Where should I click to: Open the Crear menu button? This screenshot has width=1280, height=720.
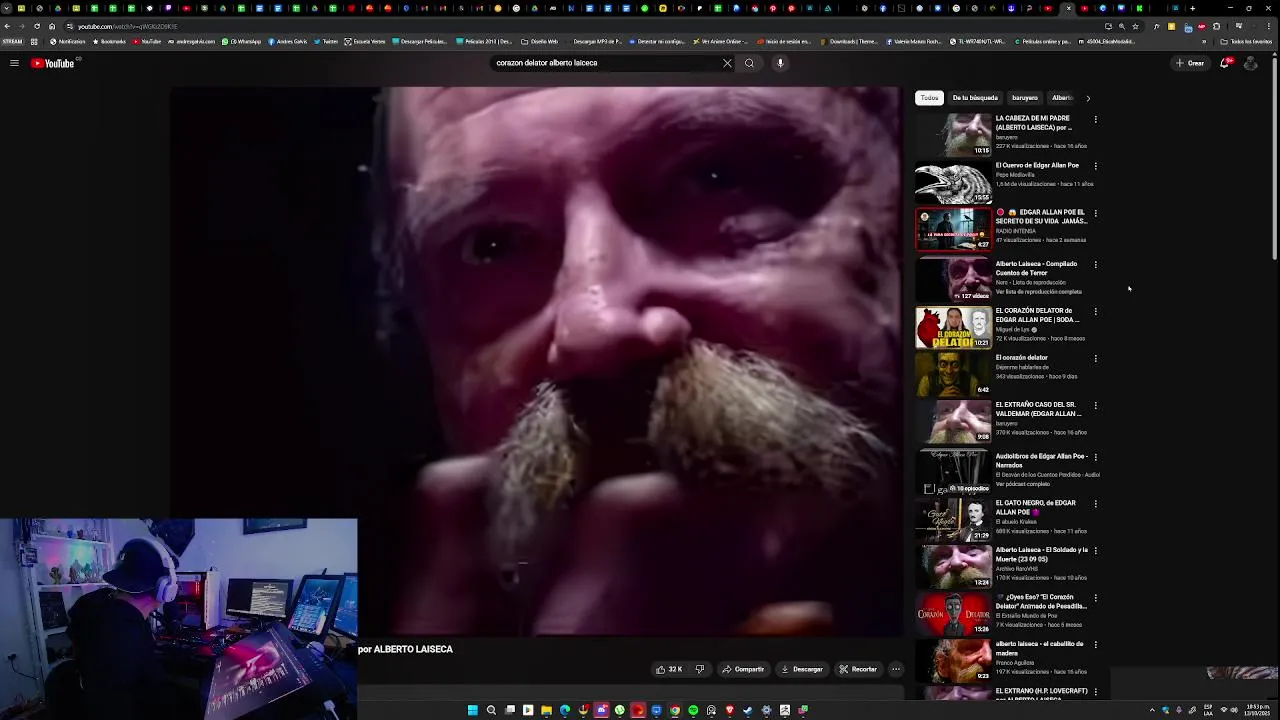click(x=1190, y=63)
